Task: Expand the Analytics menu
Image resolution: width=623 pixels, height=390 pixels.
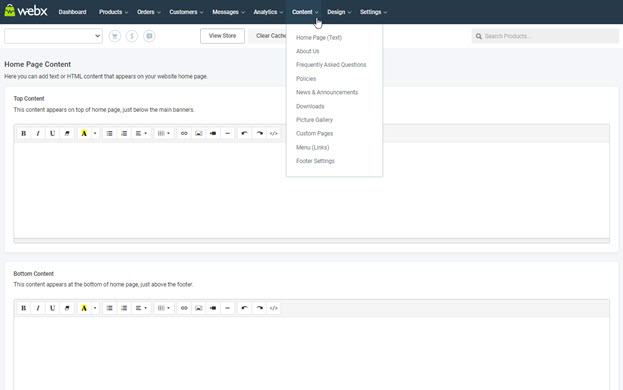Action: (268, 12)
